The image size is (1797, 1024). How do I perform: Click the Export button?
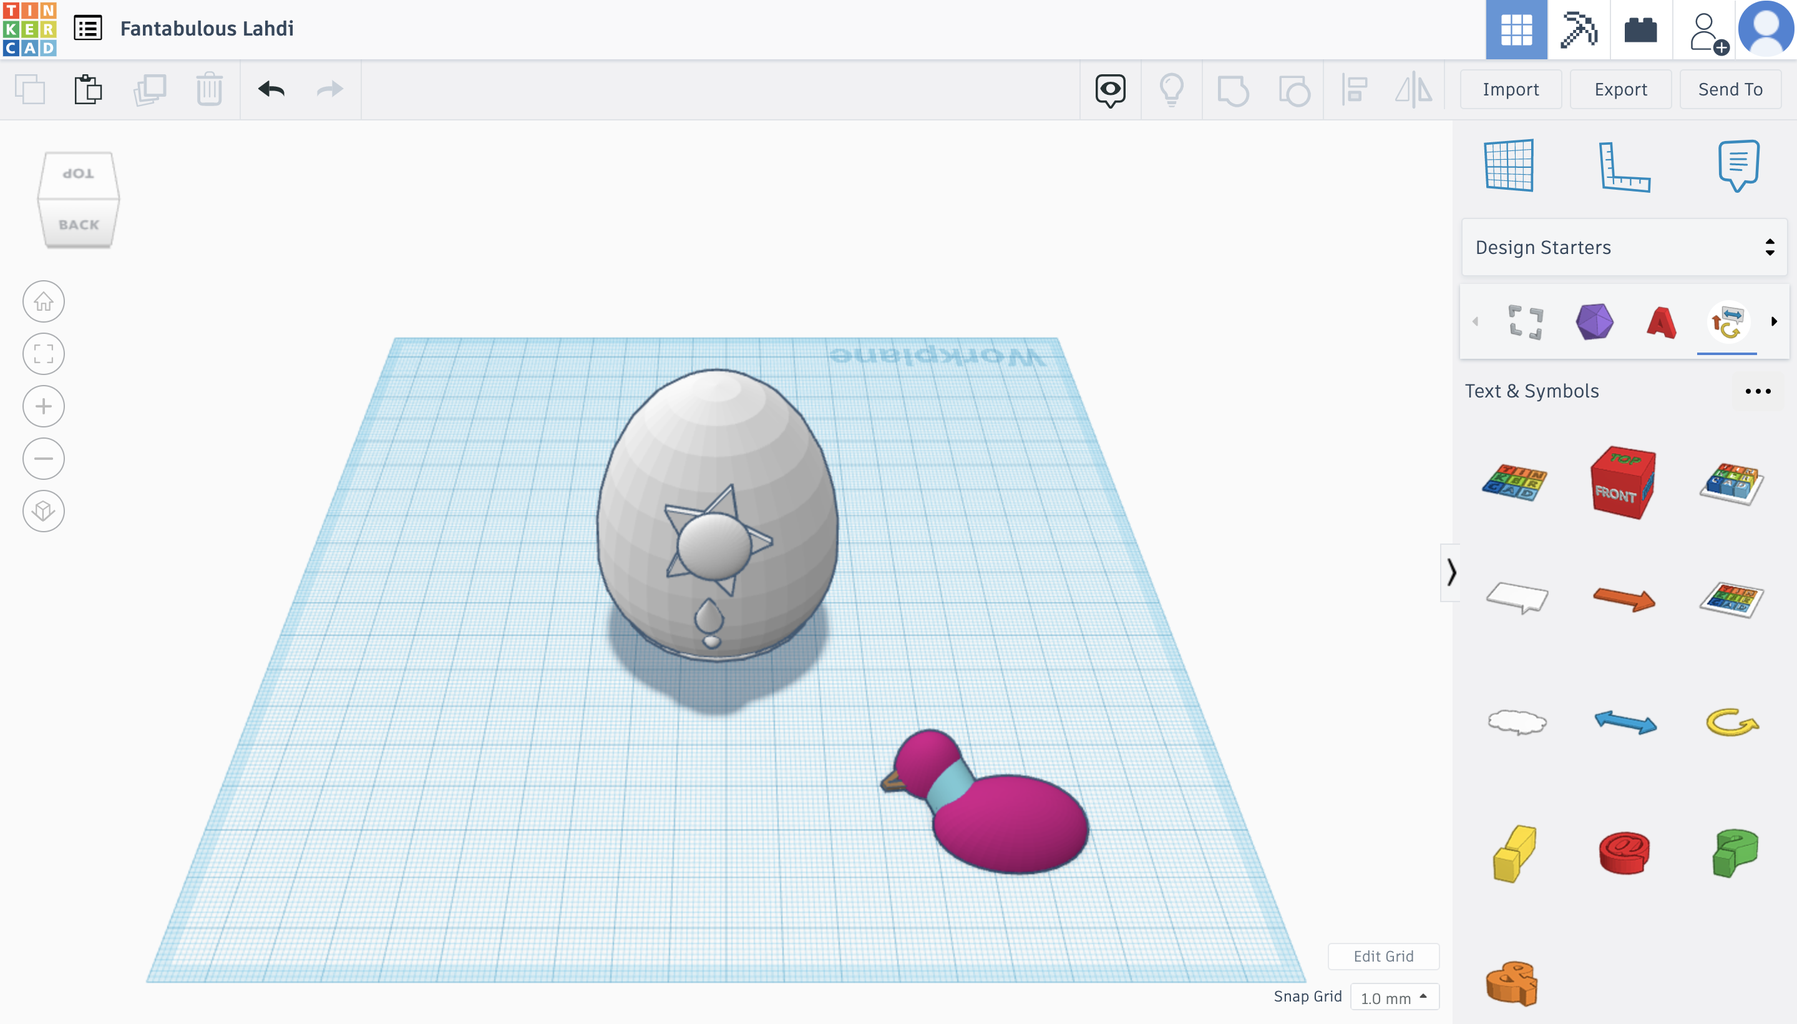1620,89
